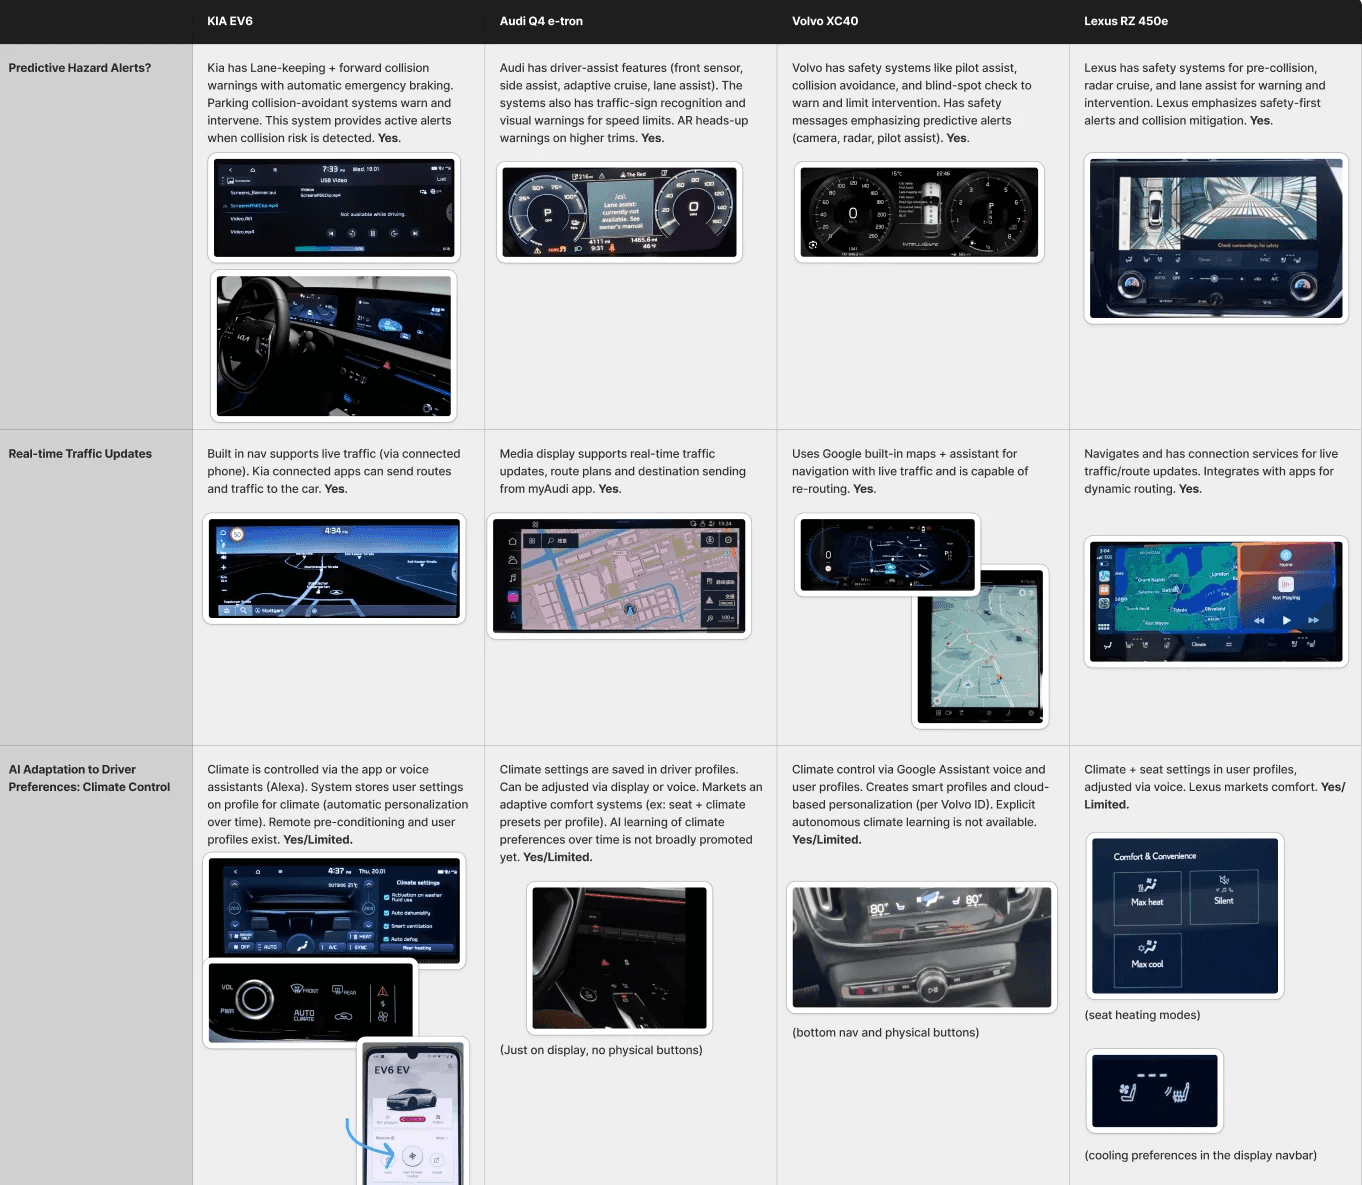This screenshot has width=1362, height=1185.
Task: Tap the back arrow on Kia climate settings screen
Action: click(x=235, y=872)
